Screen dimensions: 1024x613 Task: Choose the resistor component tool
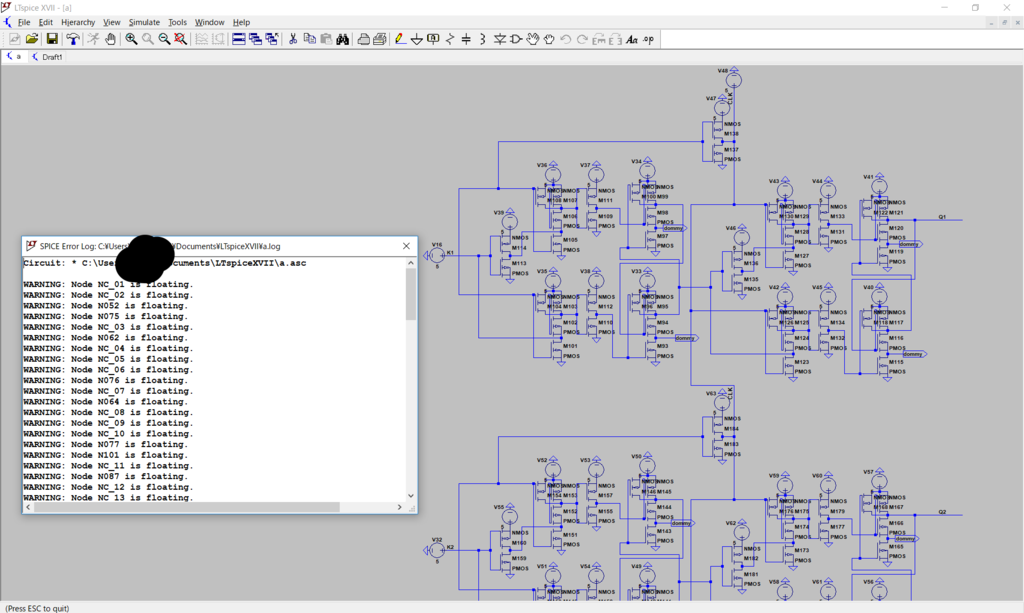tap(450, 39)
